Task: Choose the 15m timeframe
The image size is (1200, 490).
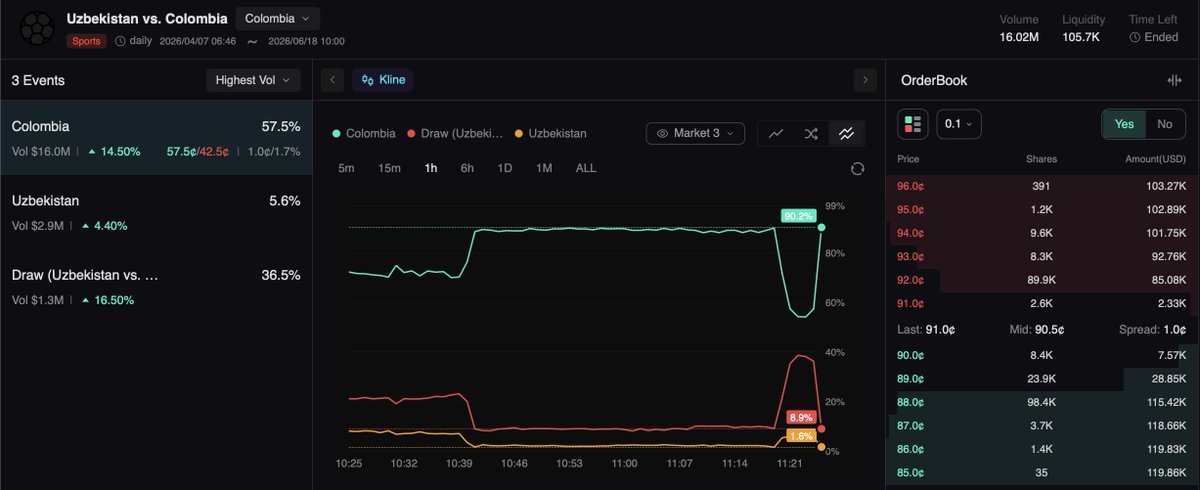Action: (x=389, y=168)
